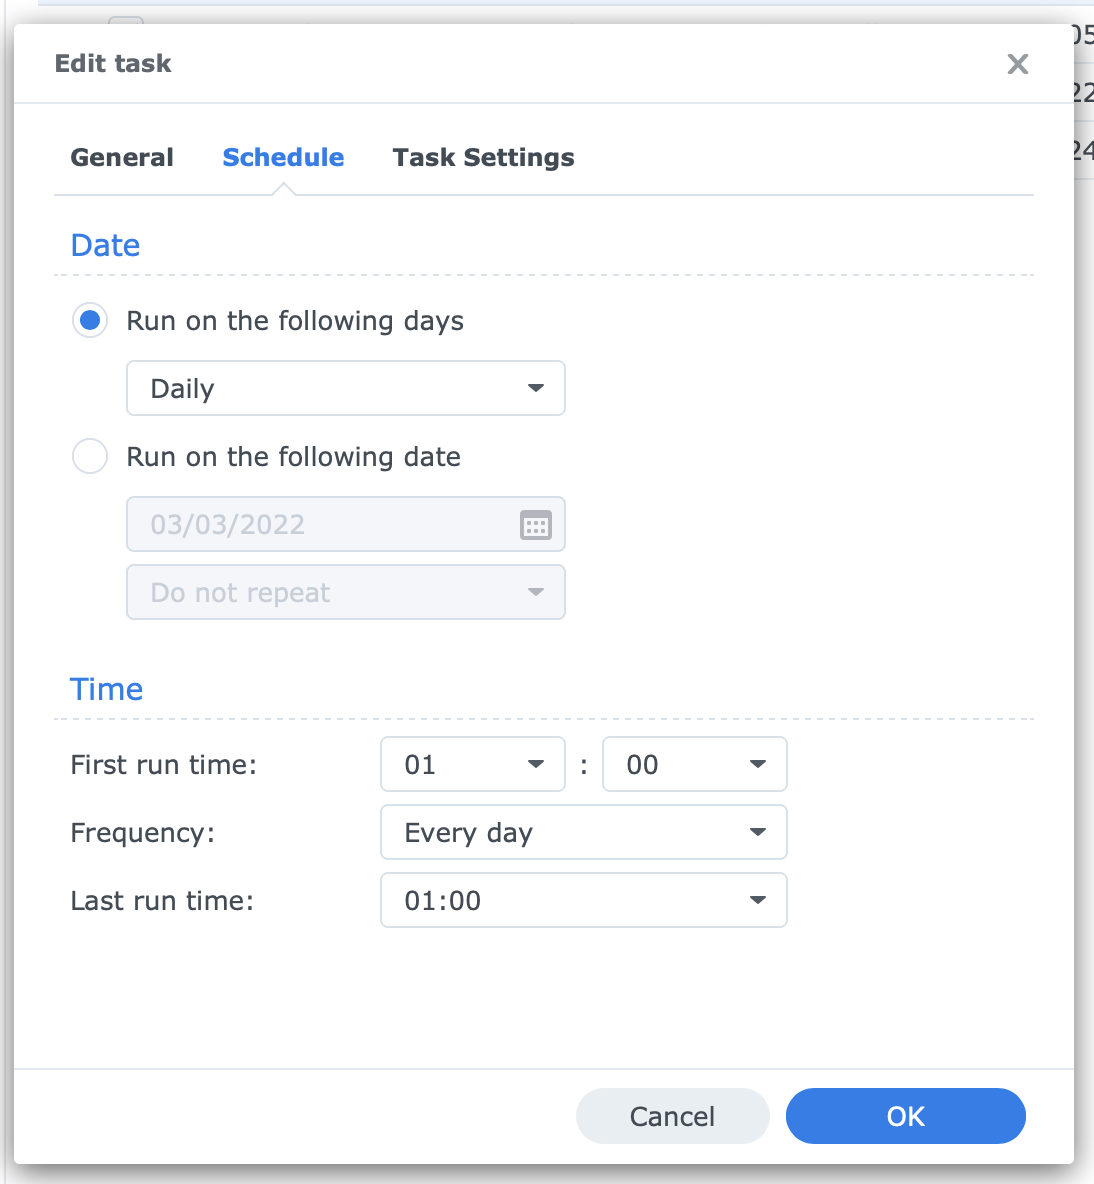Open the Frequency Every day dropdown

(x=584, y=832)
